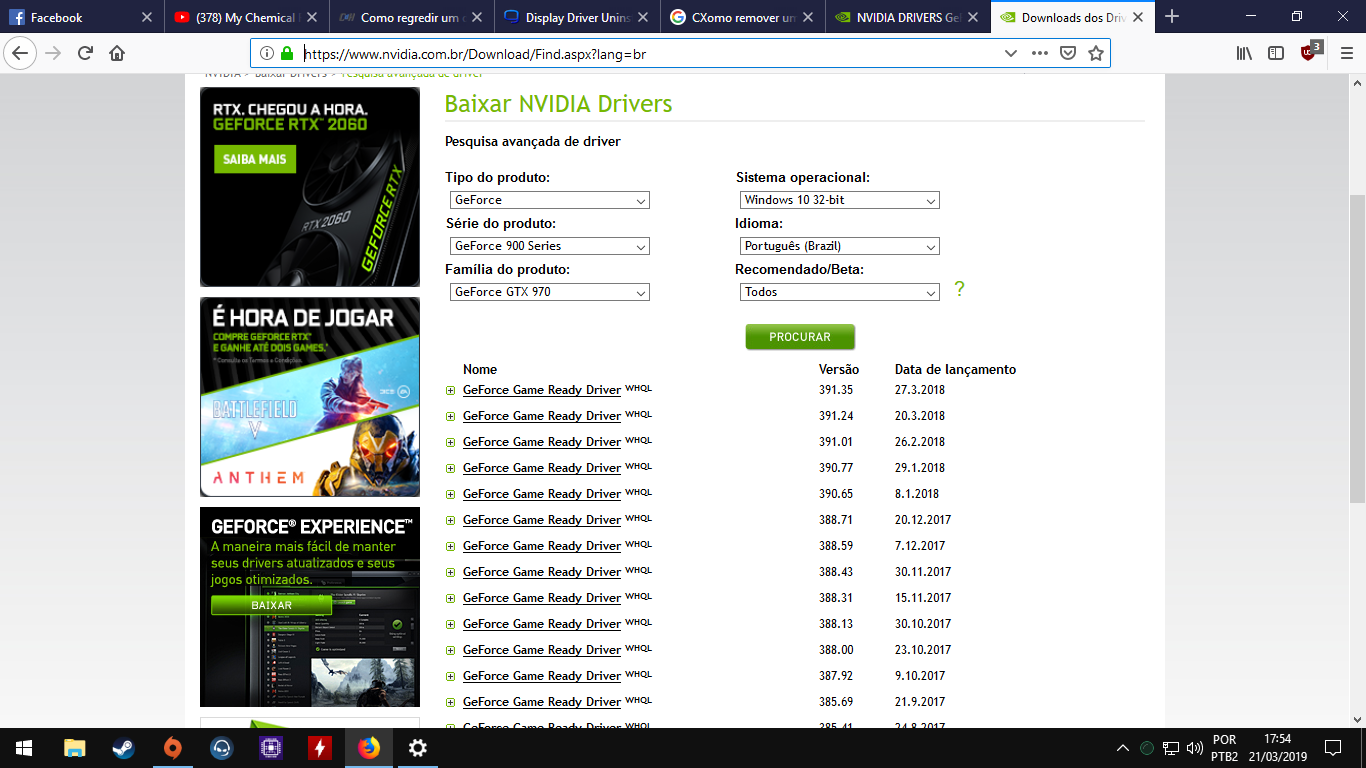Viewport: 1366px width, 768px height.
Task: Open File Explorer from the taskbar
Action: pos(75,748)
